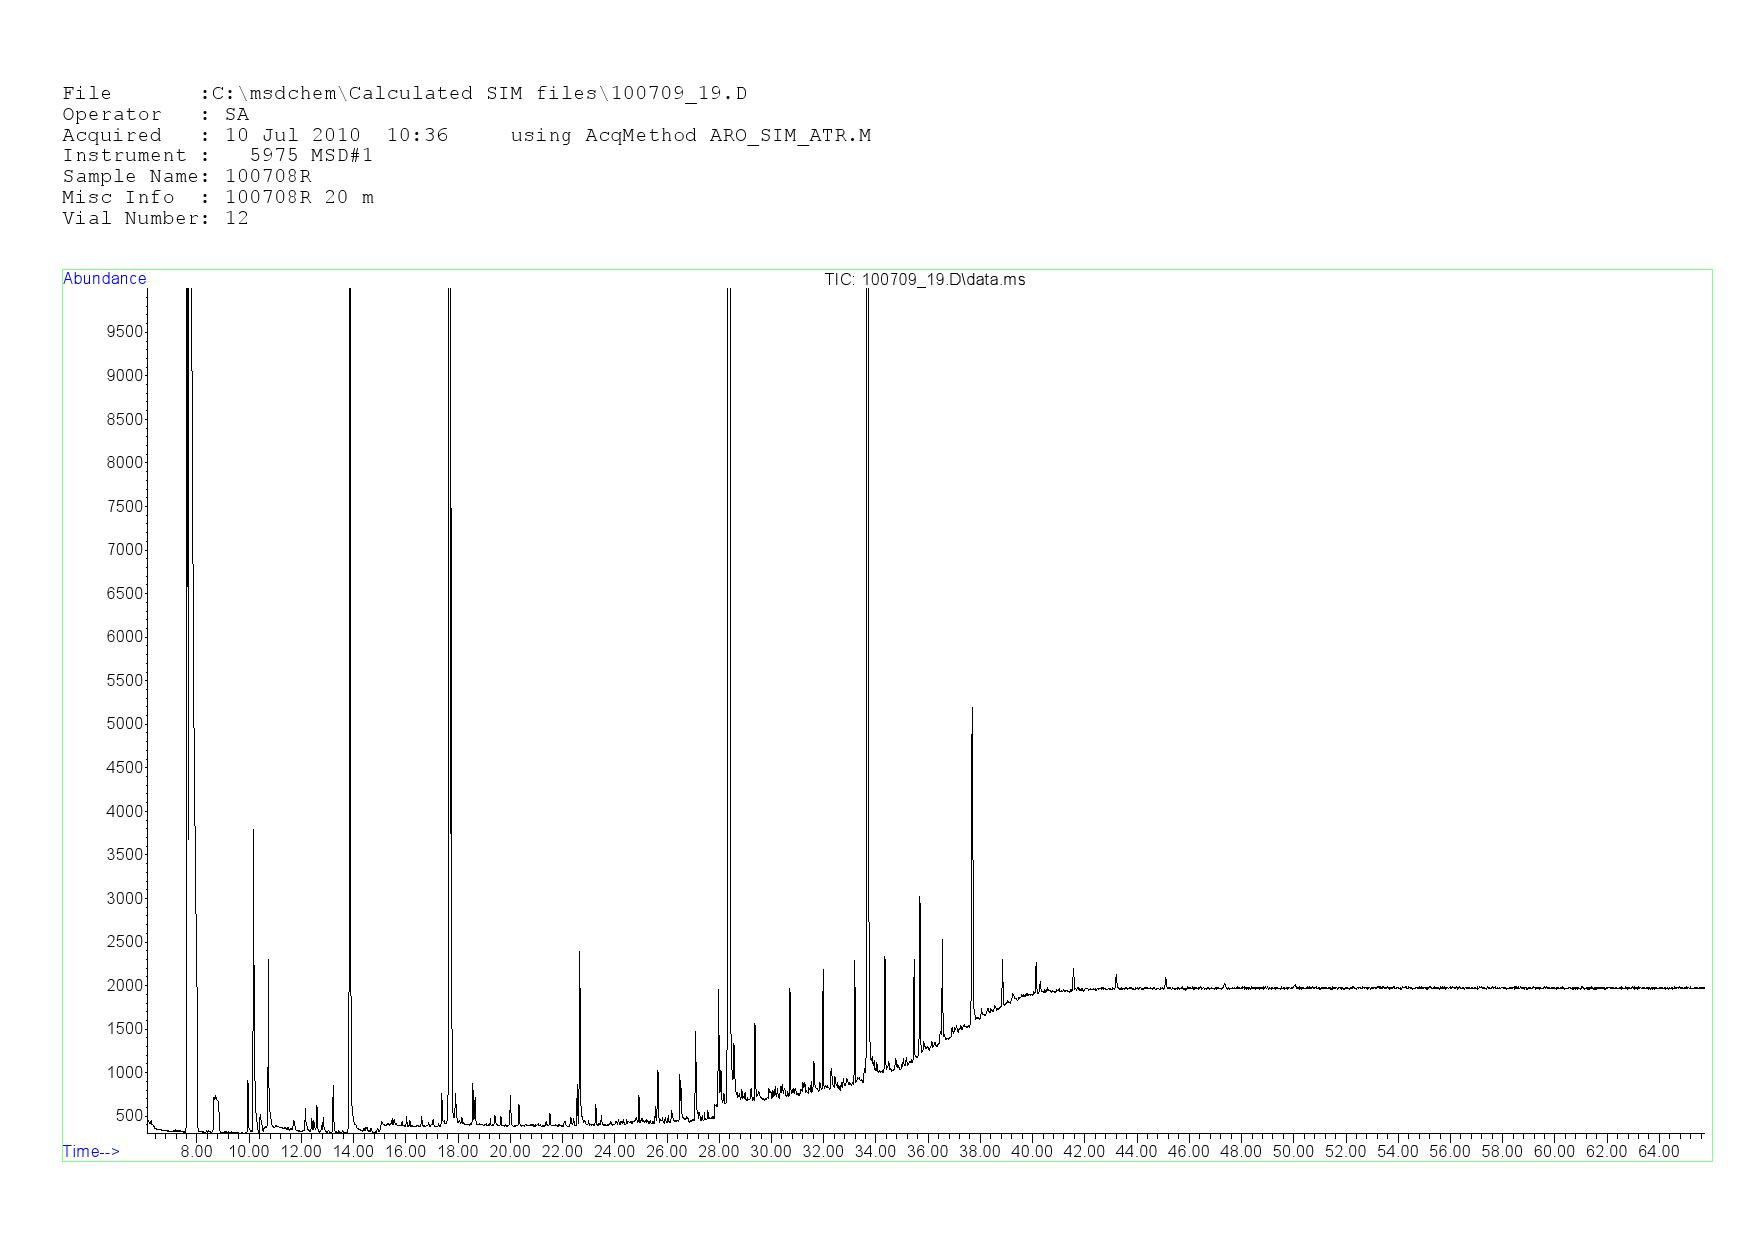The width and height of the screenshot is (1754, 1240).
Task: Click the 8.00 time axis marker
Action: (x=196, y=1151)
